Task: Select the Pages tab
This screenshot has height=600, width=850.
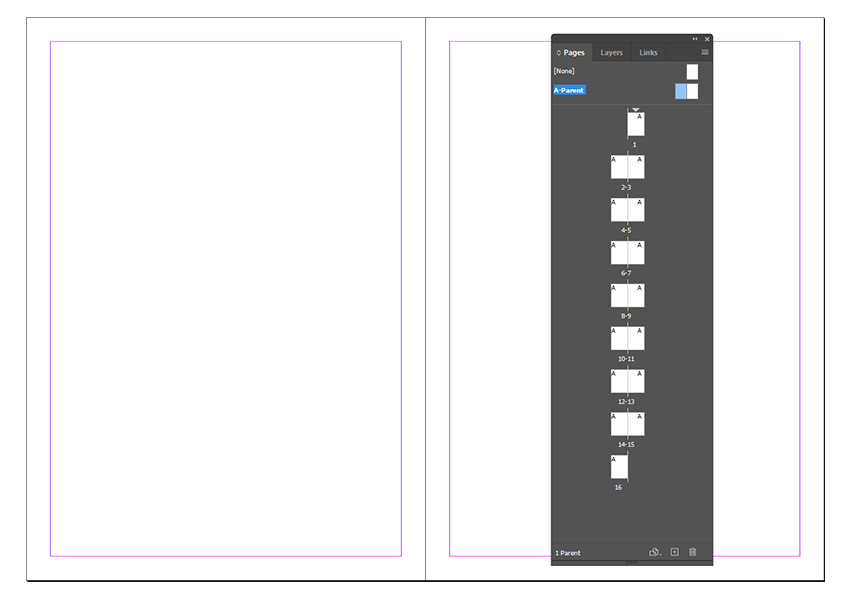Action: point(574,53)
